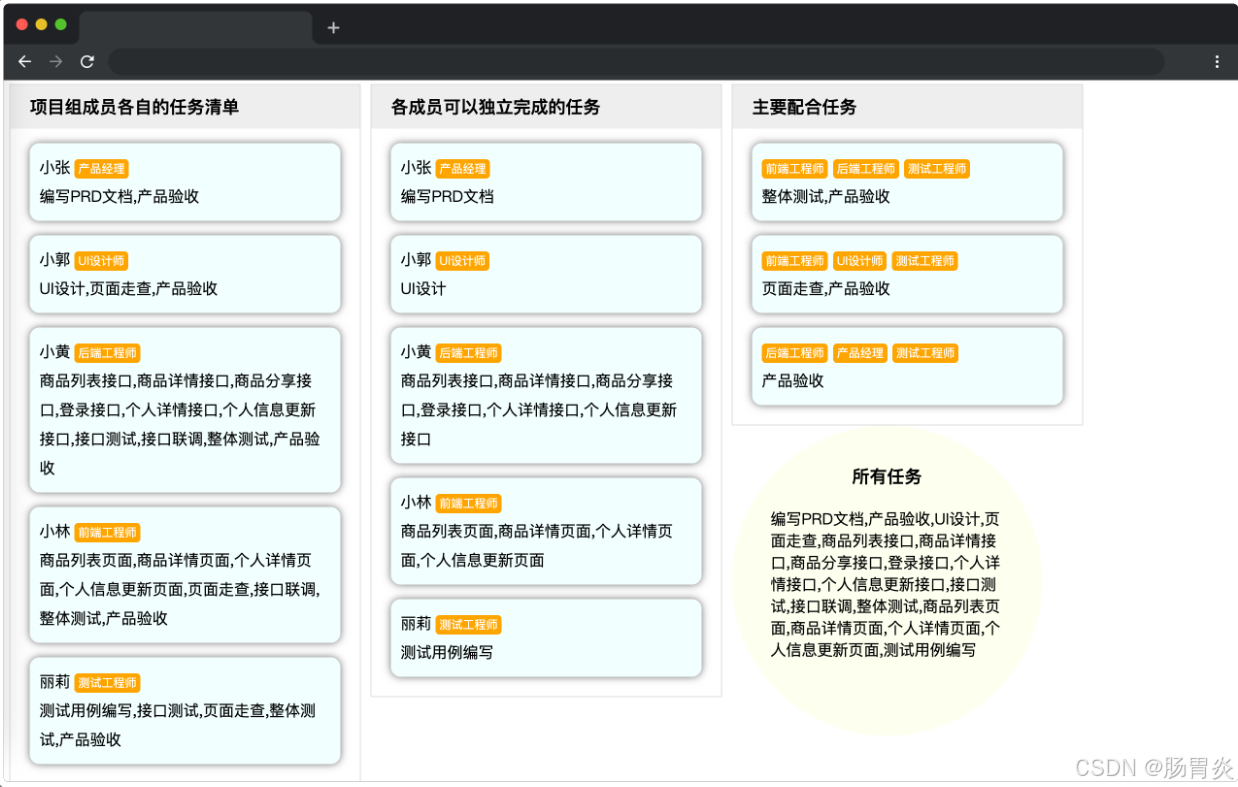The height and width of the screenshot is (787, 1238).
Task: Click name 丽莉 in the task list column
Action: [x=55, y=682]
